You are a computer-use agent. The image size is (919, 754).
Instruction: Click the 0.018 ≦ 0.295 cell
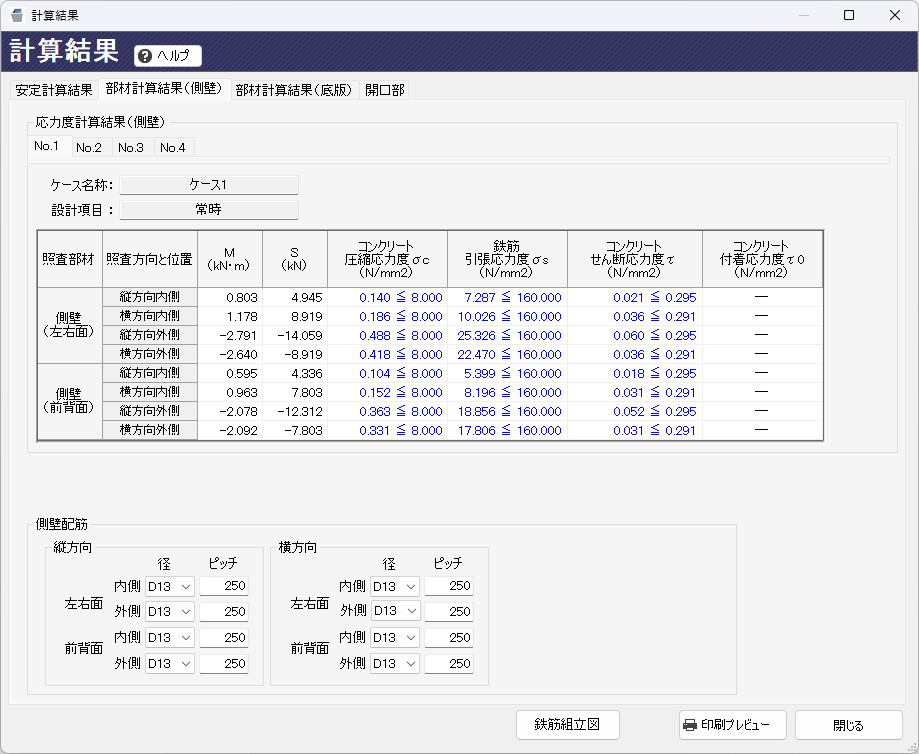coord(635,373)
